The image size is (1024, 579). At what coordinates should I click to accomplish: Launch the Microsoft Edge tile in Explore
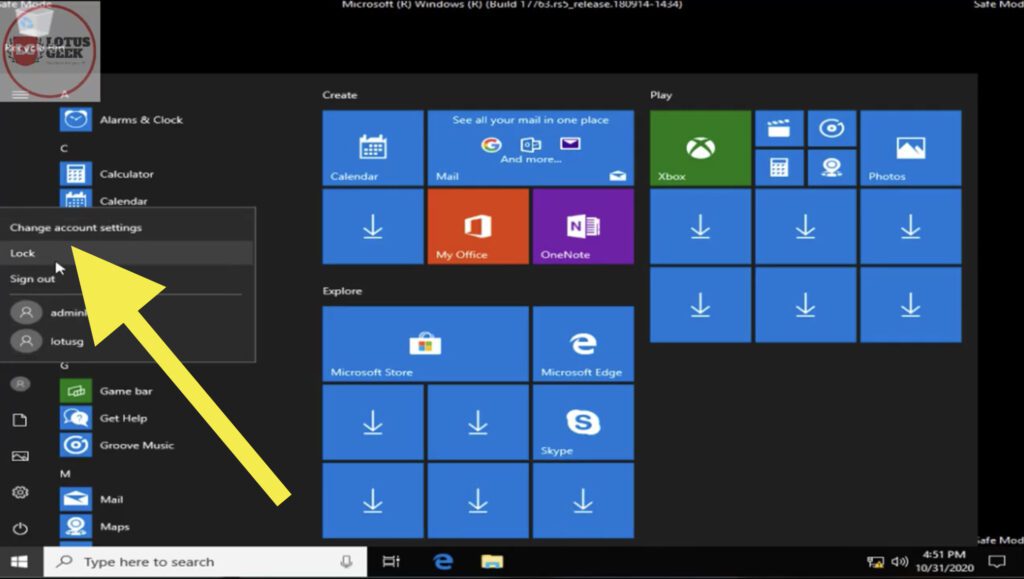tap(582, 344)
